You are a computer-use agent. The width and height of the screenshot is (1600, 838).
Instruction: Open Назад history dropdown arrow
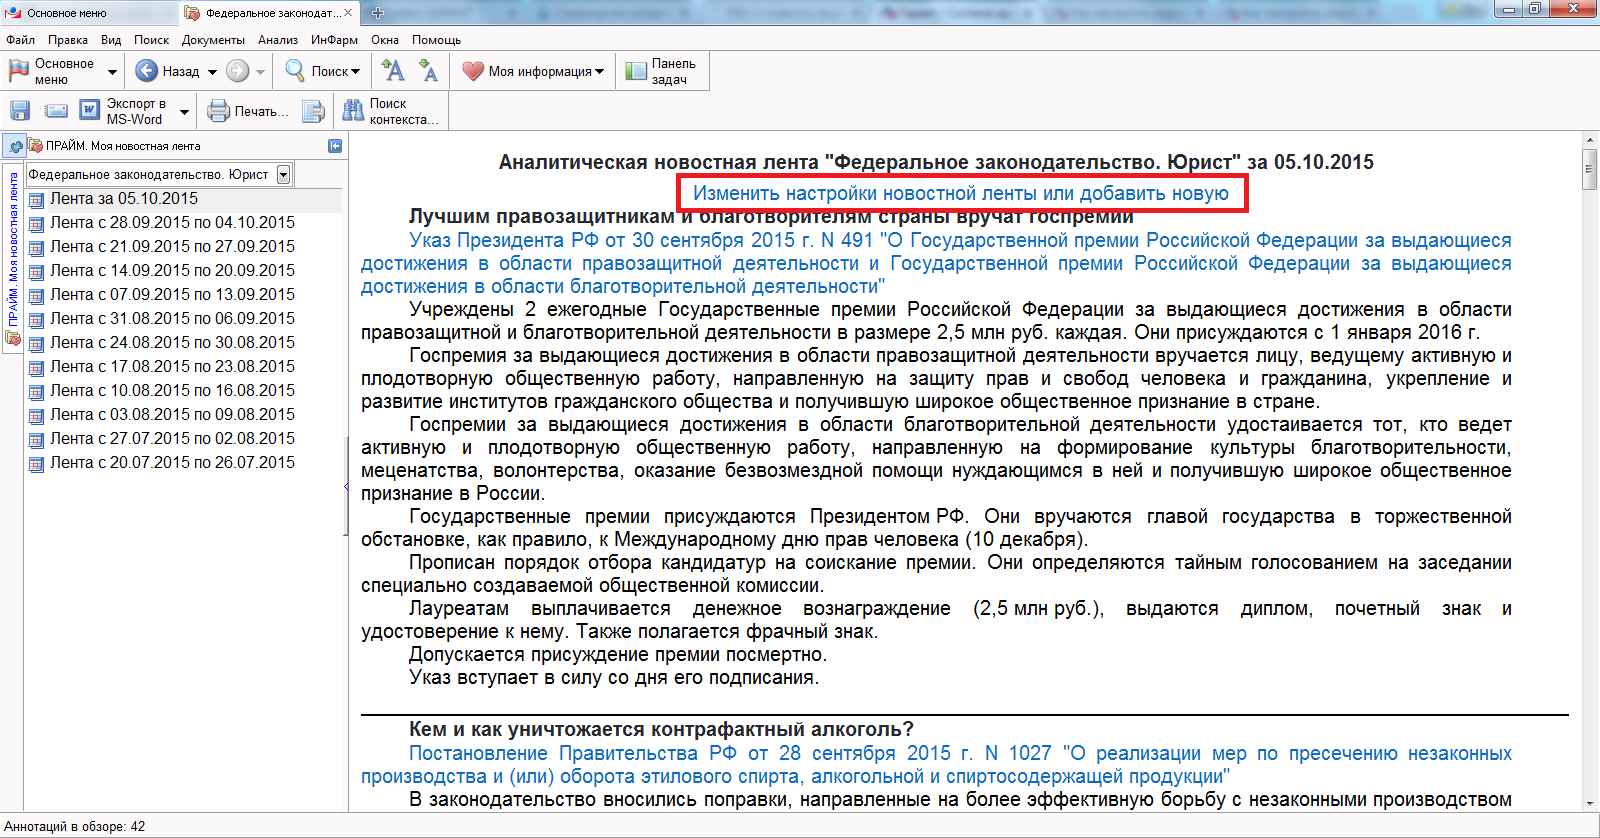point(212,72)
